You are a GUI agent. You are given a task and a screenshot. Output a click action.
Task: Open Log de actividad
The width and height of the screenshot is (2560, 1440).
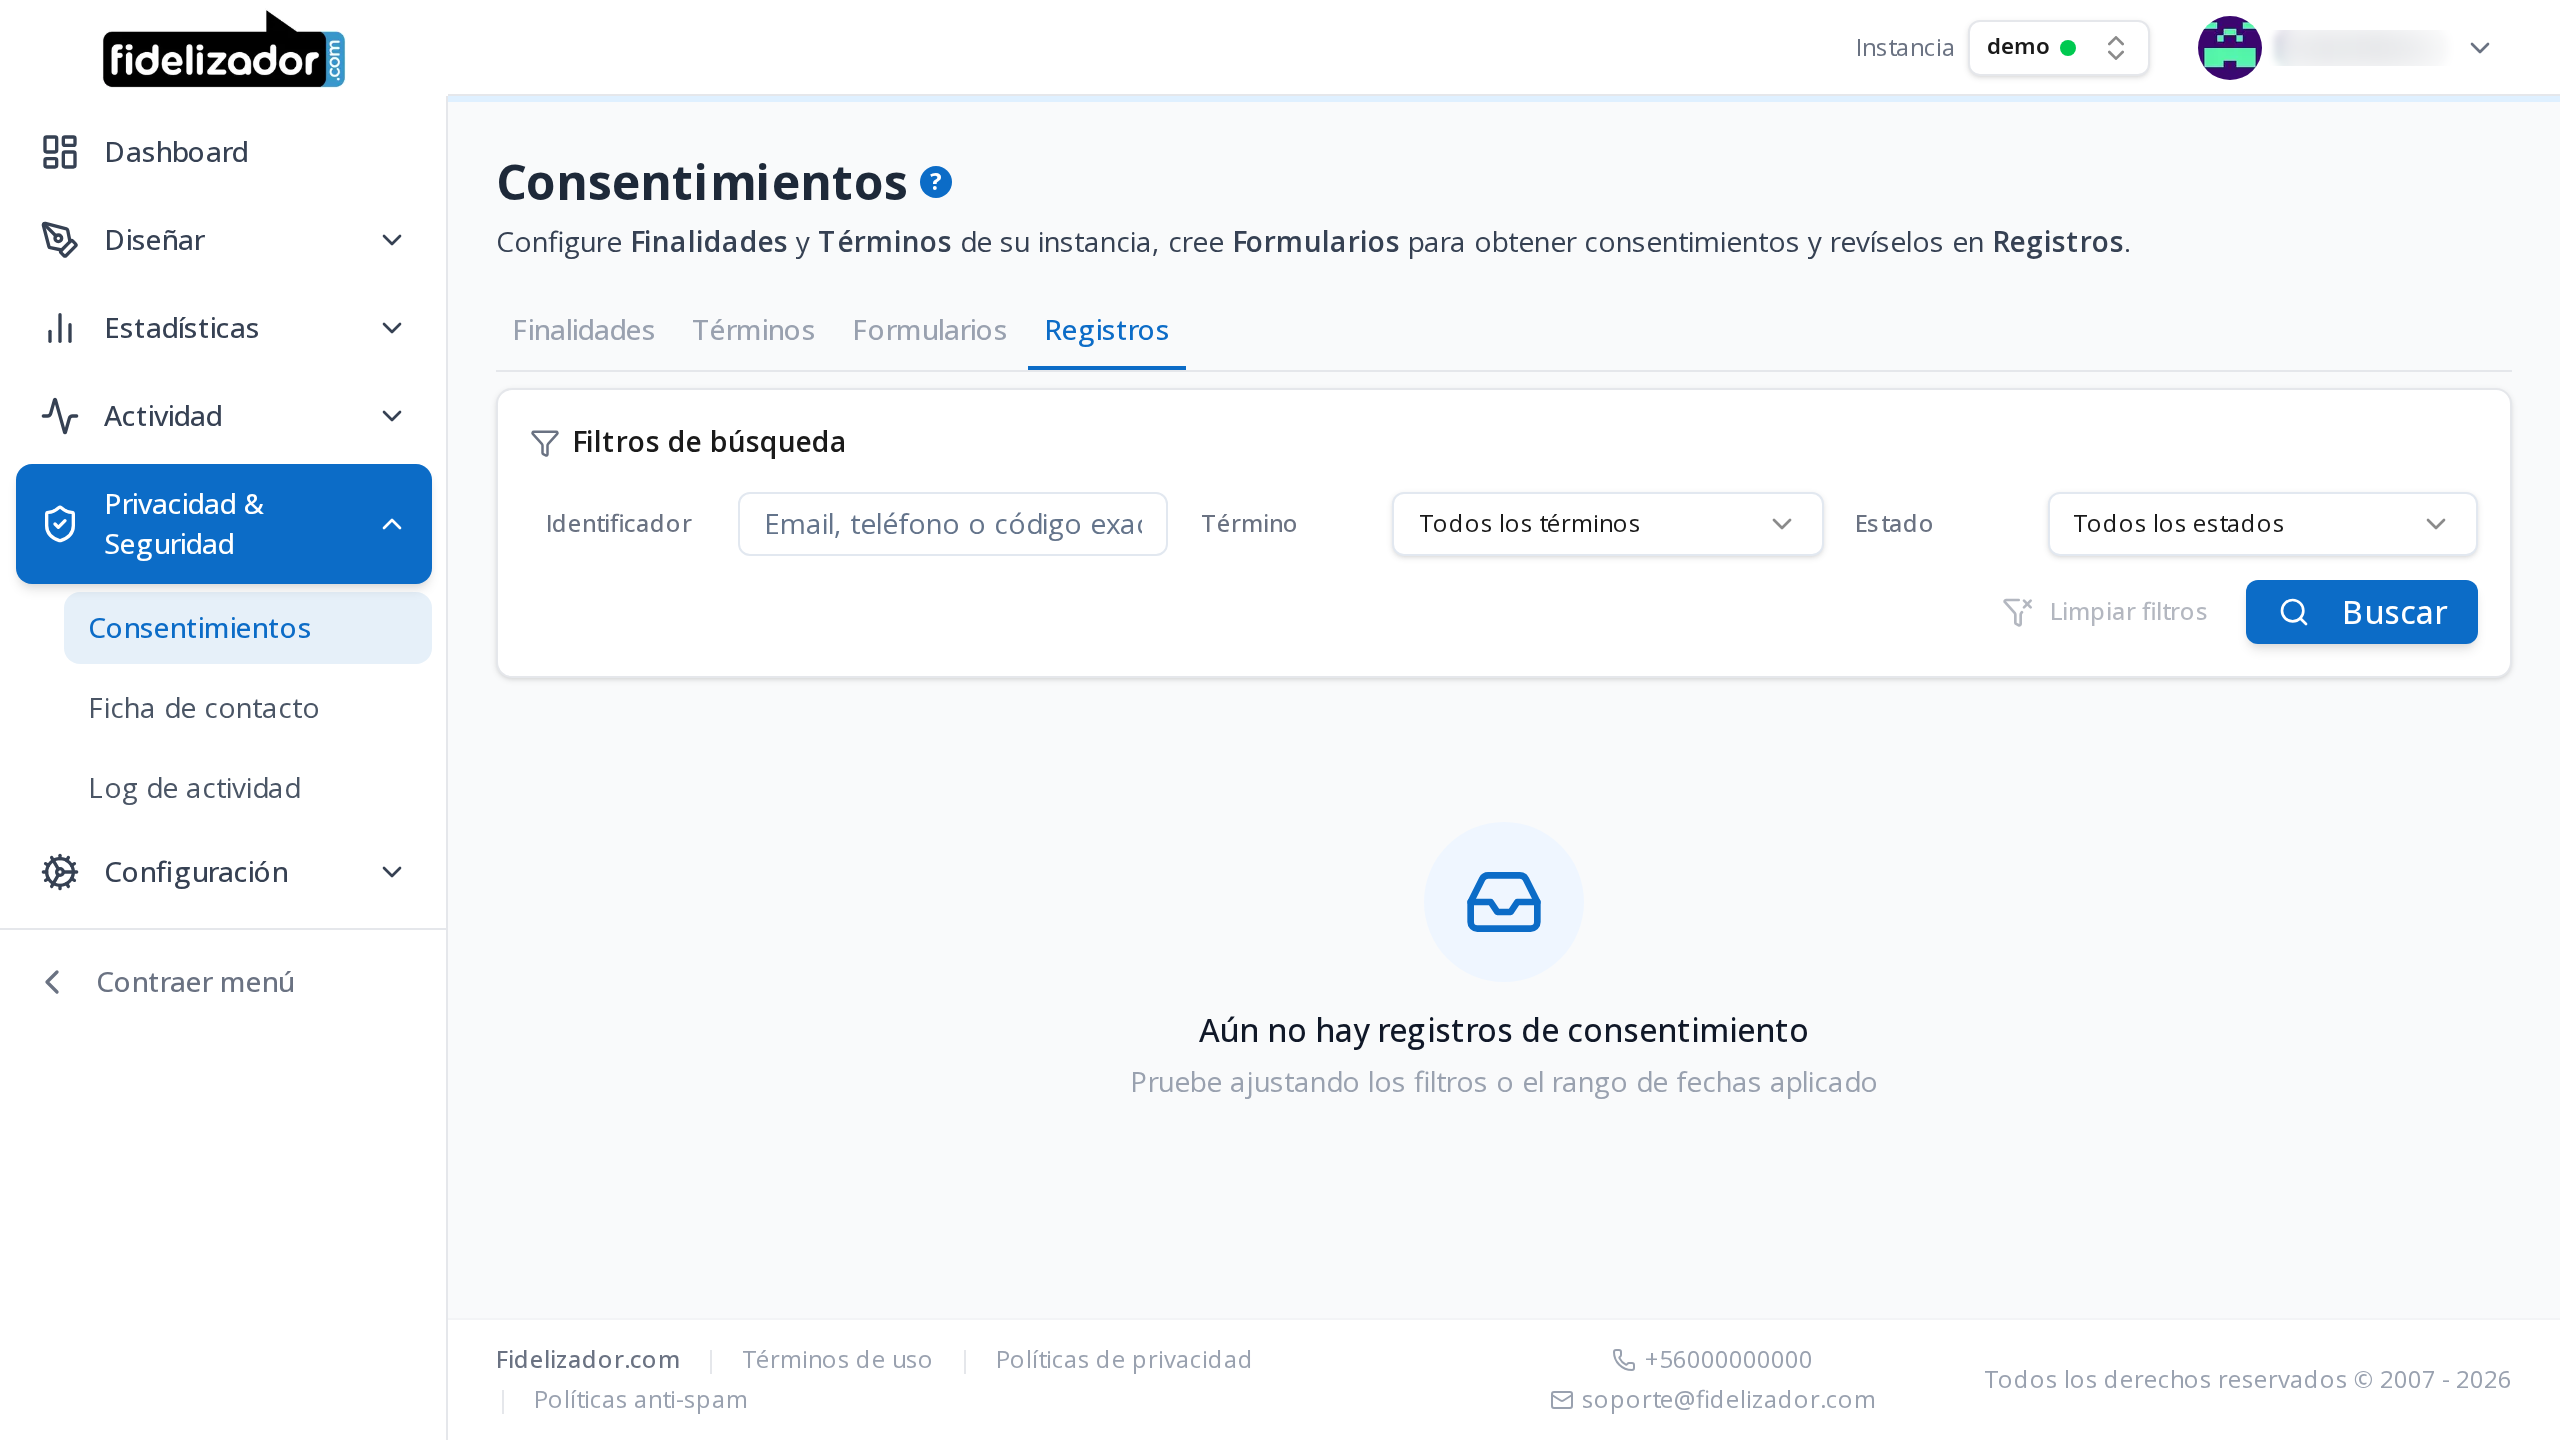248,788
